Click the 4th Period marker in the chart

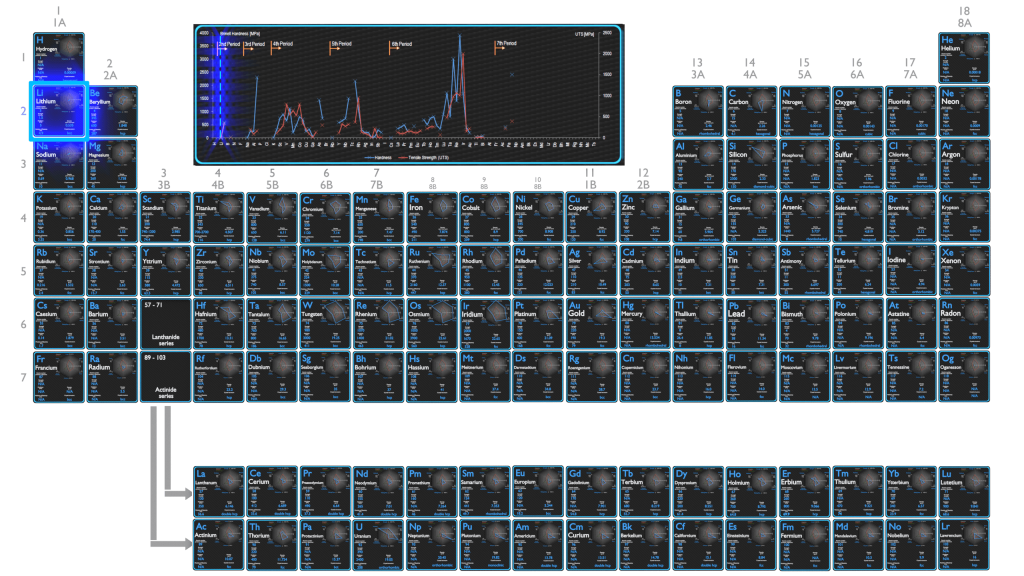coord(282,45)
